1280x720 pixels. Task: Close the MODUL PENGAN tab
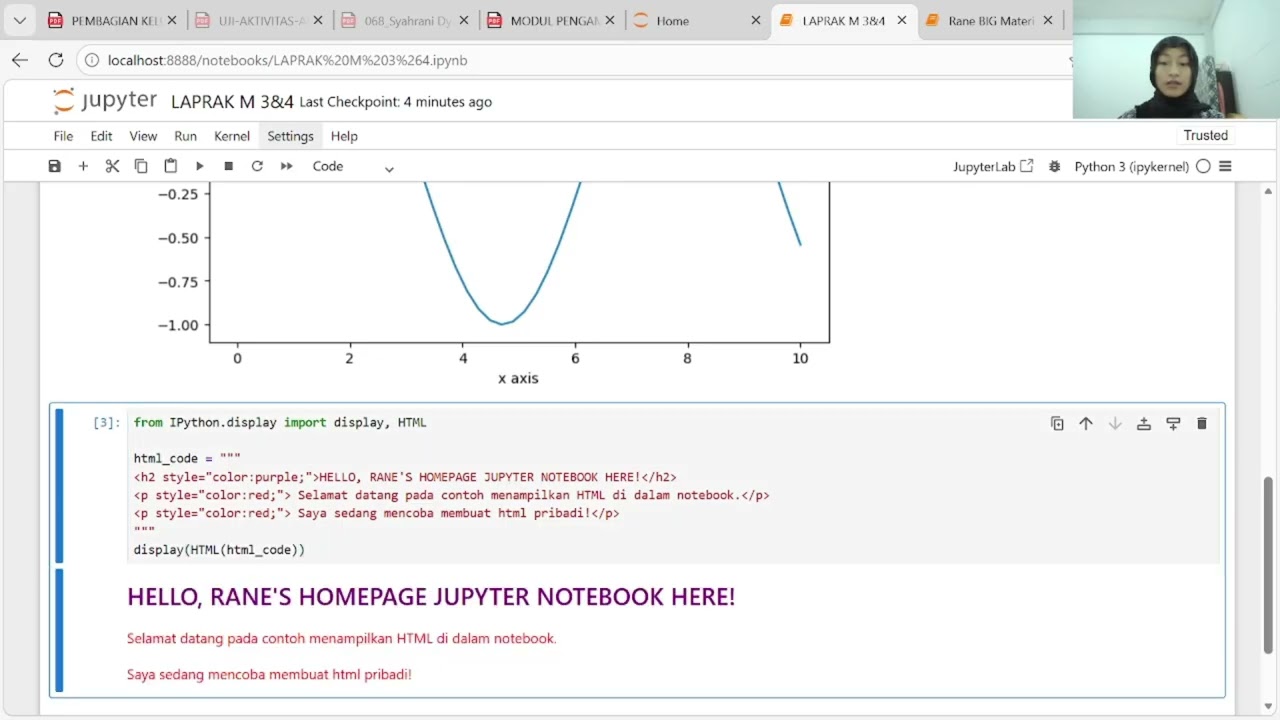pos(610,21)
